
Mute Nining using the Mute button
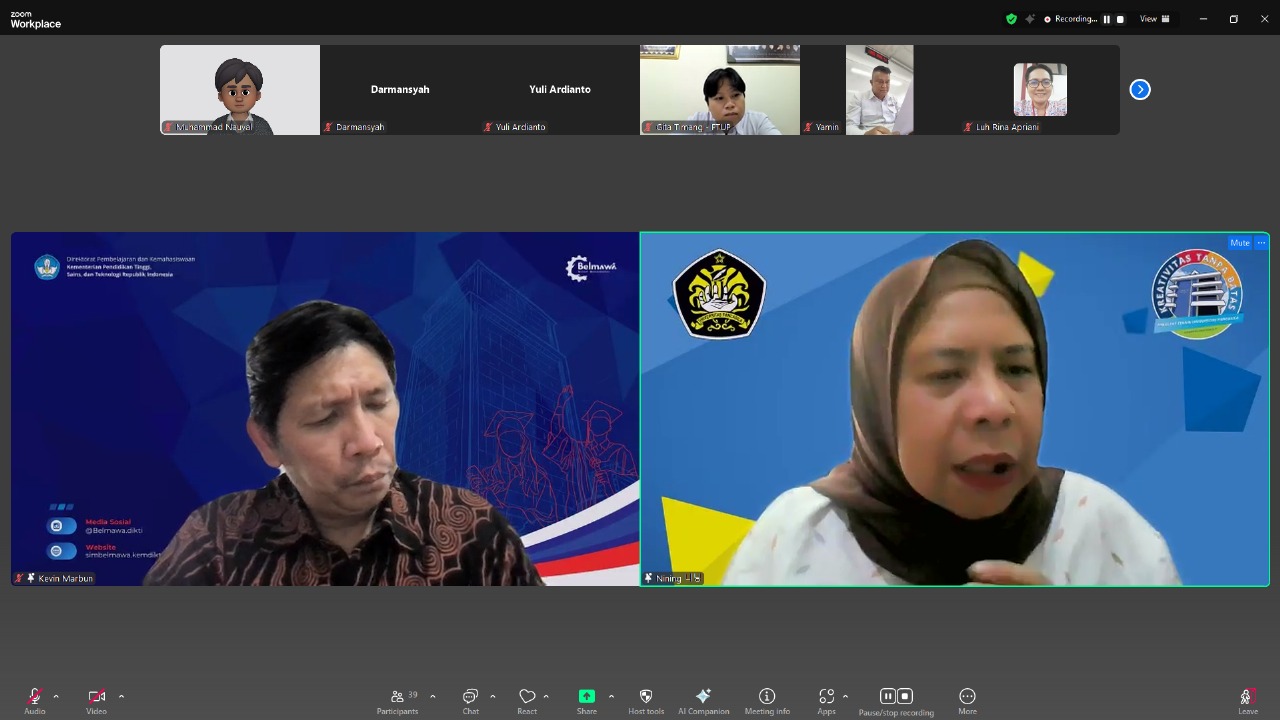tap(1240, 243)
